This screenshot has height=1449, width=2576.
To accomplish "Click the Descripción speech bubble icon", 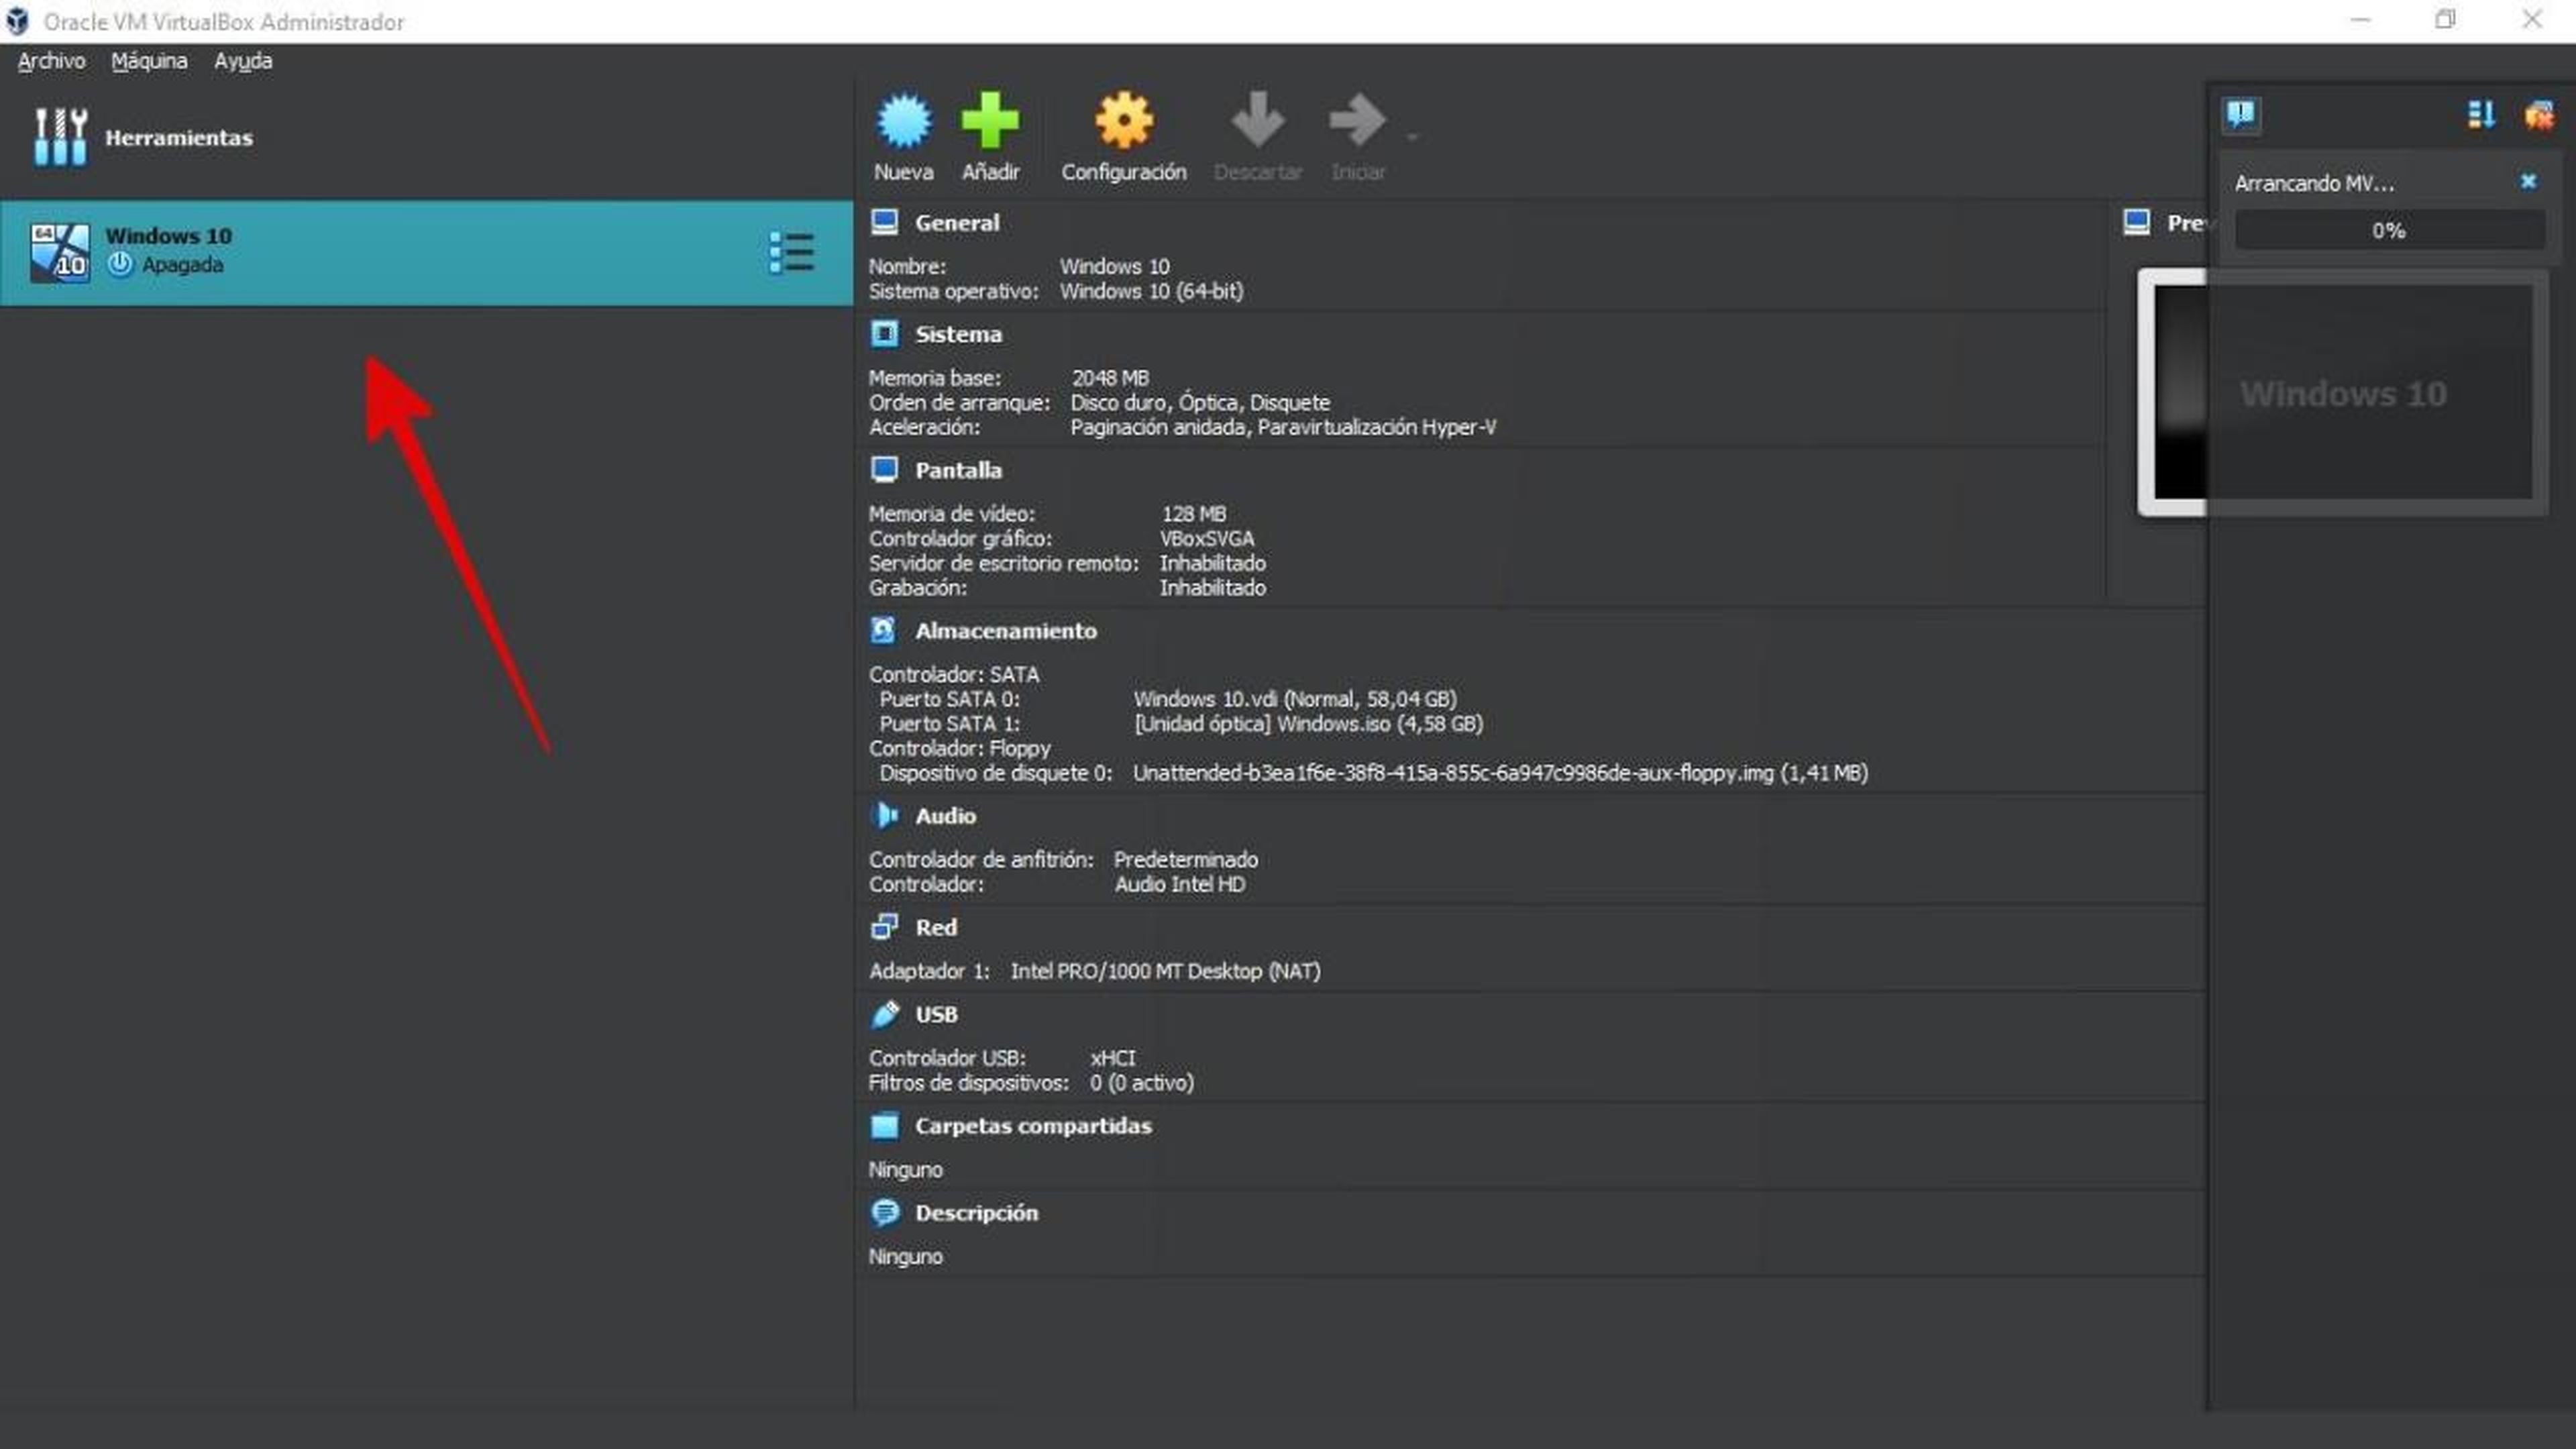I will (884, 1212).
